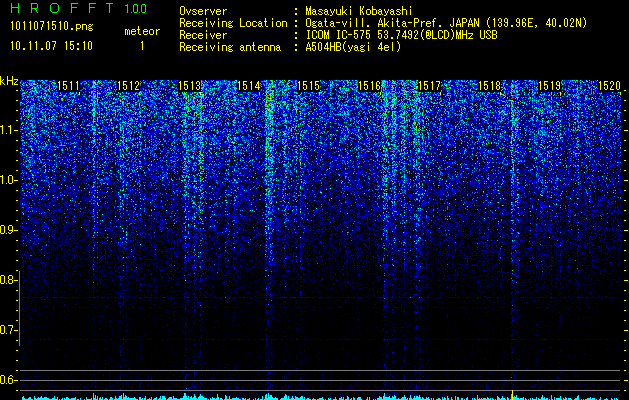The width and height of the screenshot is (629, 400).
Task: Click the meteor count label
Action: [142, 31]
